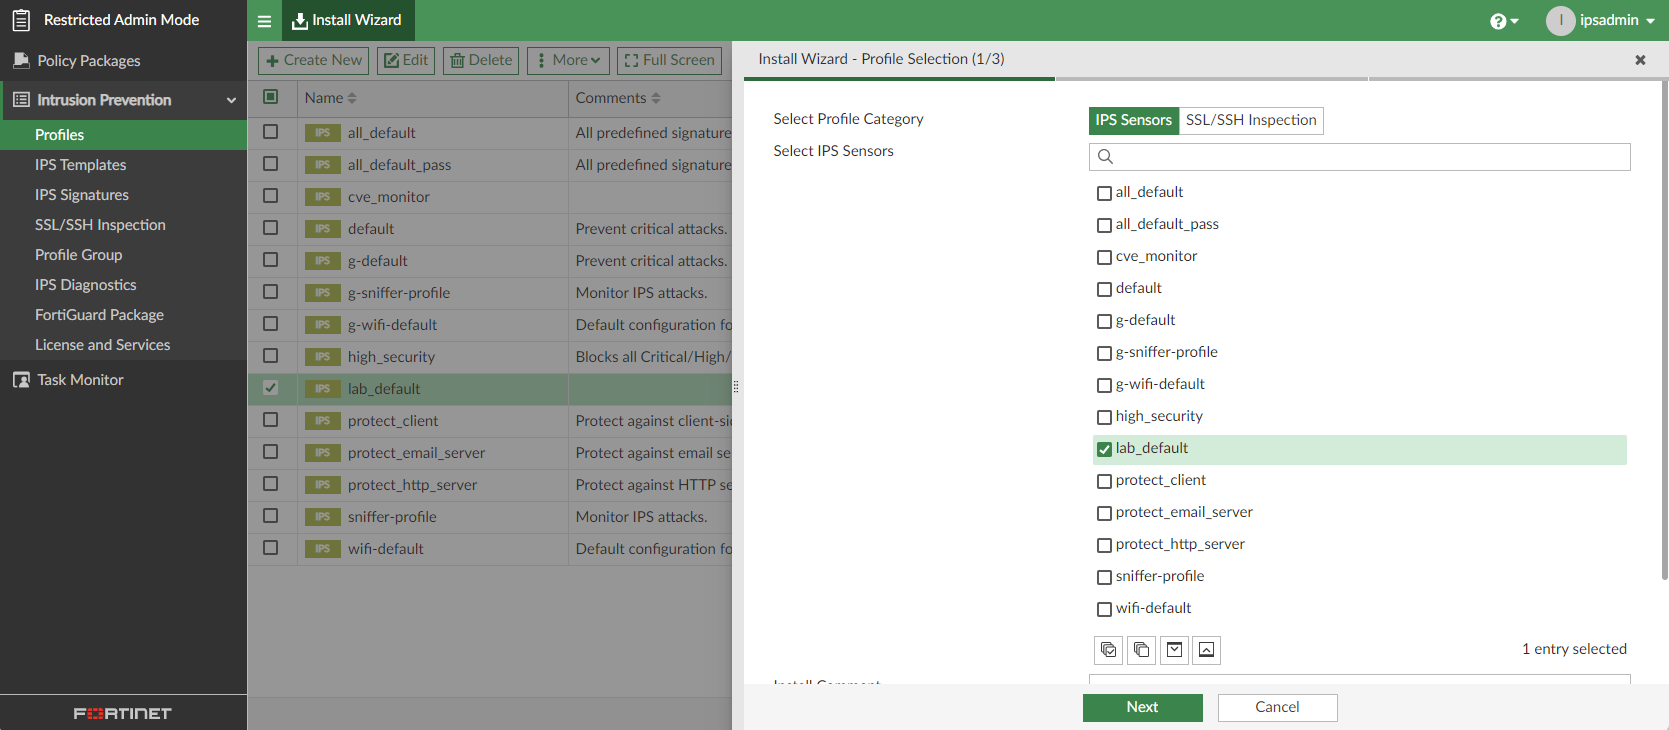Uncheck lab_default in the wizard sensor list
This screenshot has width=1669, height=730.
1104,449
